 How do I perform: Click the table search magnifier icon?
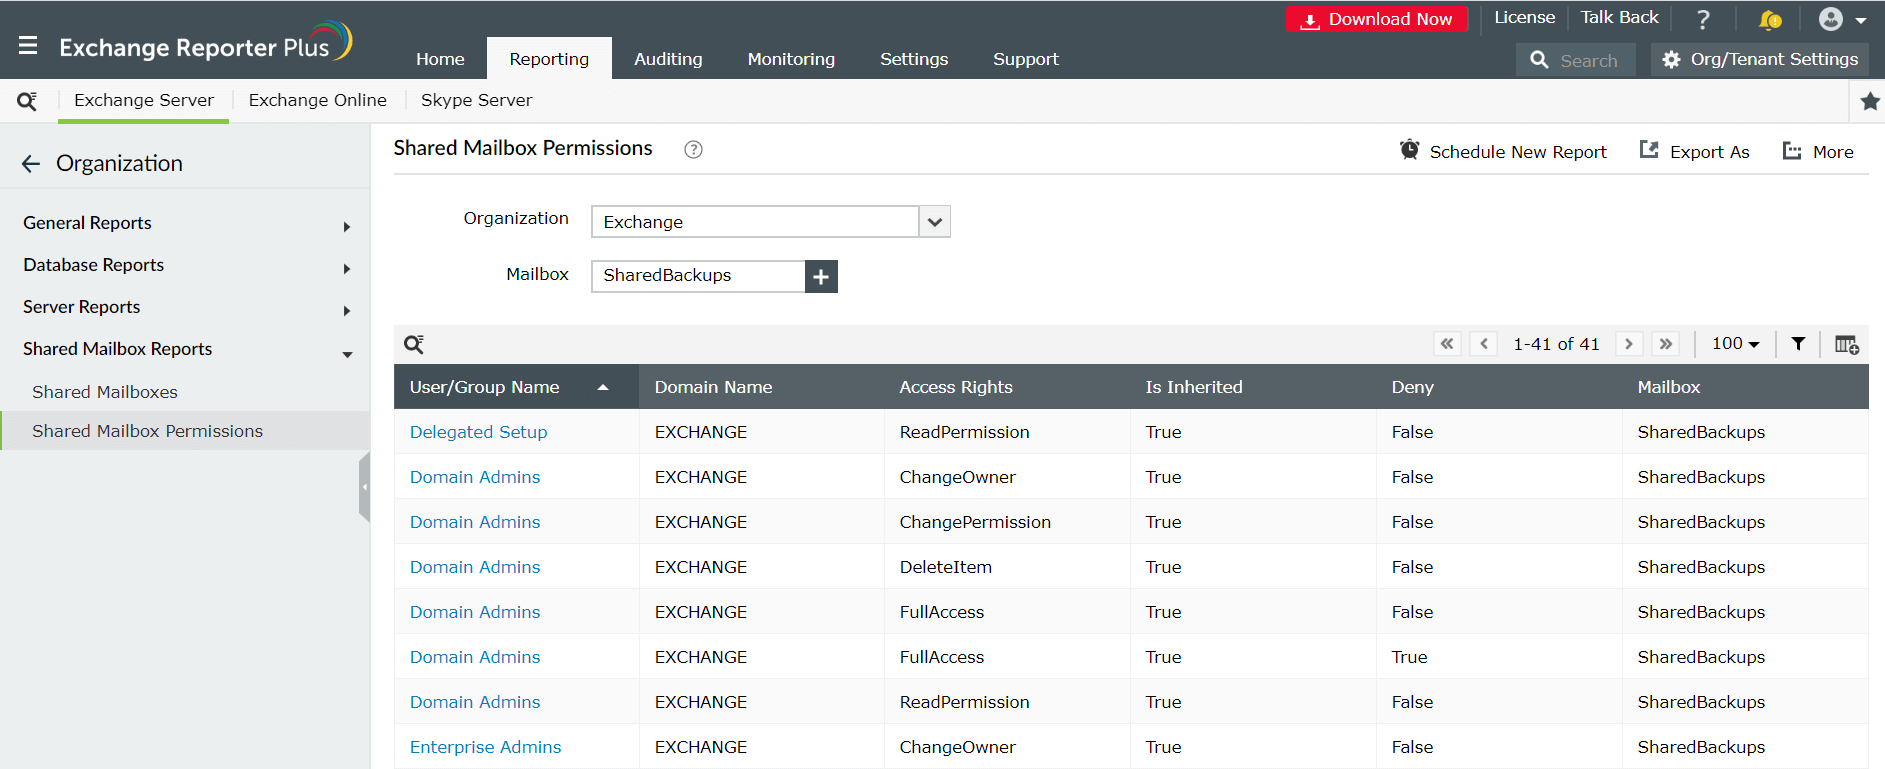point(414,345)
